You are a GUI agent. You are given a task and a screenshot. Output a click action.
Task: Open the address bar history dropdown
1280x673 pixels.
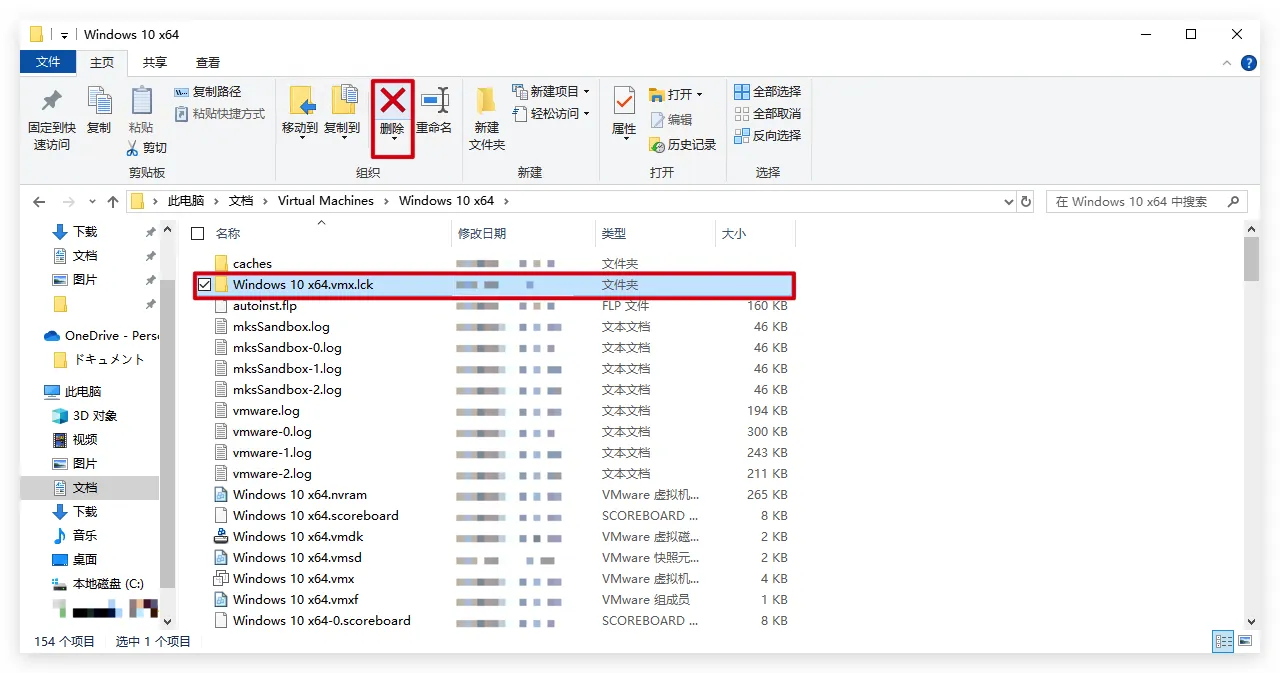pyautogui.click(x=1008, y=201)
